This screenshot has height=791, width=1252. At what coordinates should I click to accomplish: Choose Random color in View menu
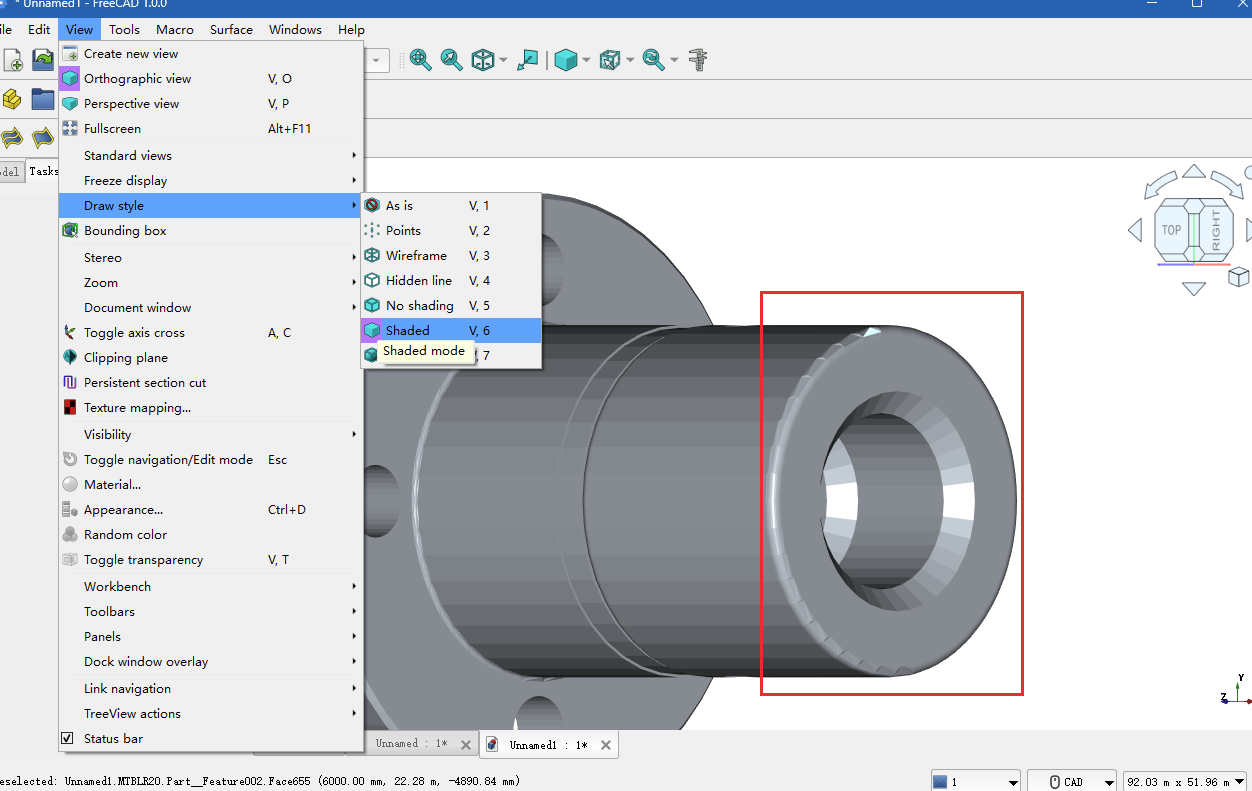[x=125, y=535]
